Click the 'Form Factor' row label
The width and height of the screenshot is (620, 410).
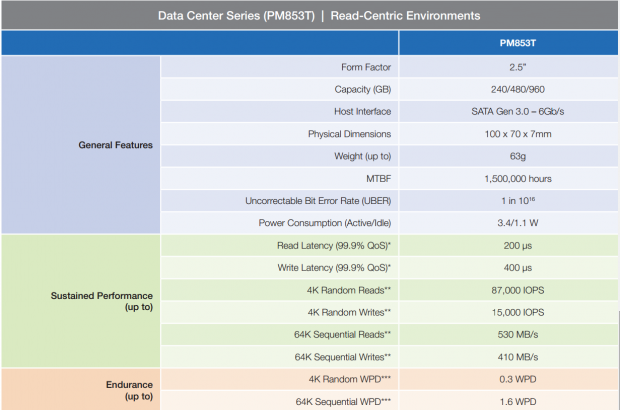[366, 67]
